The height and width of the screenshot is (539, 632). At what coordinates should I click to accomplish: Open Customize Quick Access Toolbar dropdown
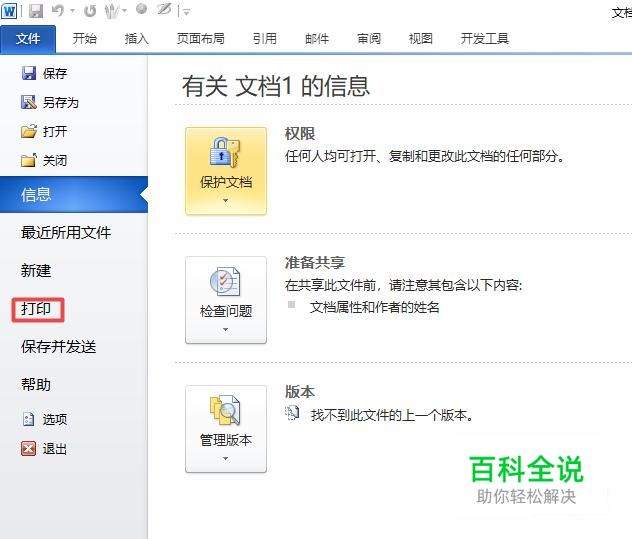[x=186, y=12]
